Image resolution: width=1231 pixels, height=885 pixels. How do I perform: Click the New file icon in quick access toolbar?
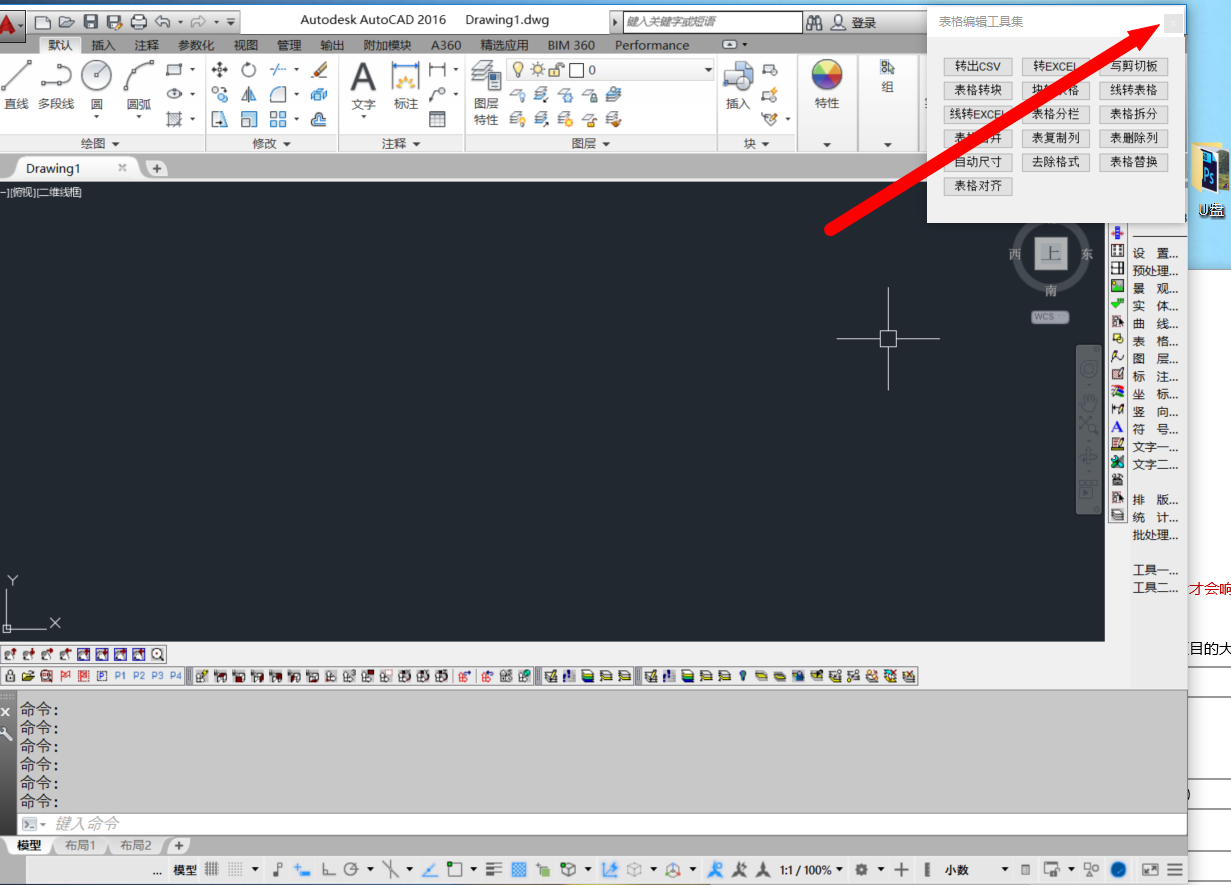point(42,21)
